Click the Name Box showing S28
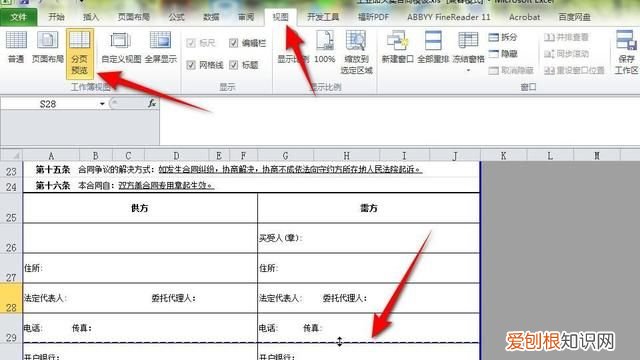Viewport: 640px width, 360px height. coord(48,104)
